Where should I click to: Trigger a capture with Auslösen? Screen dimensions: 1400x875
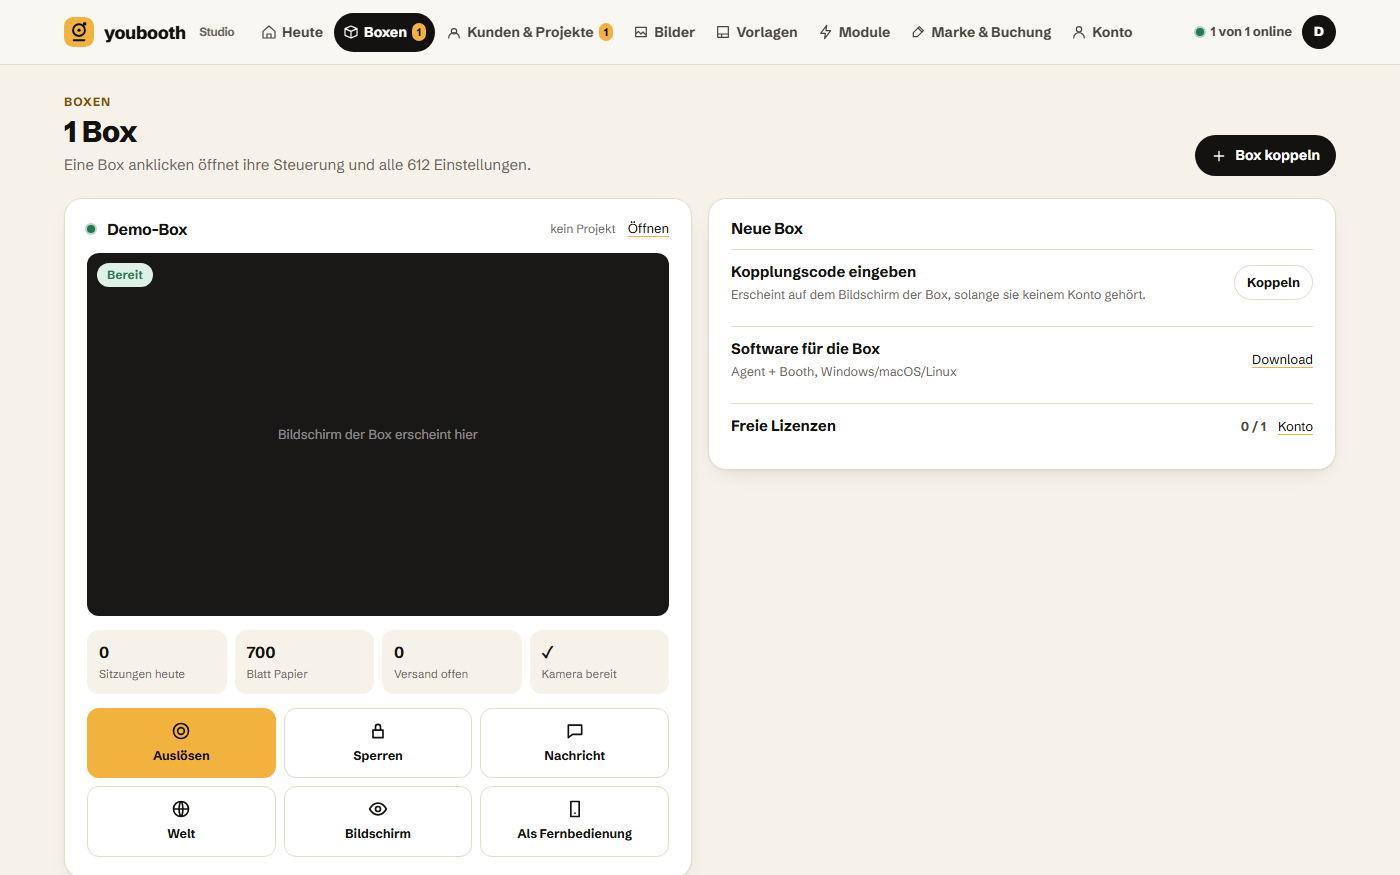pos(181,743)
